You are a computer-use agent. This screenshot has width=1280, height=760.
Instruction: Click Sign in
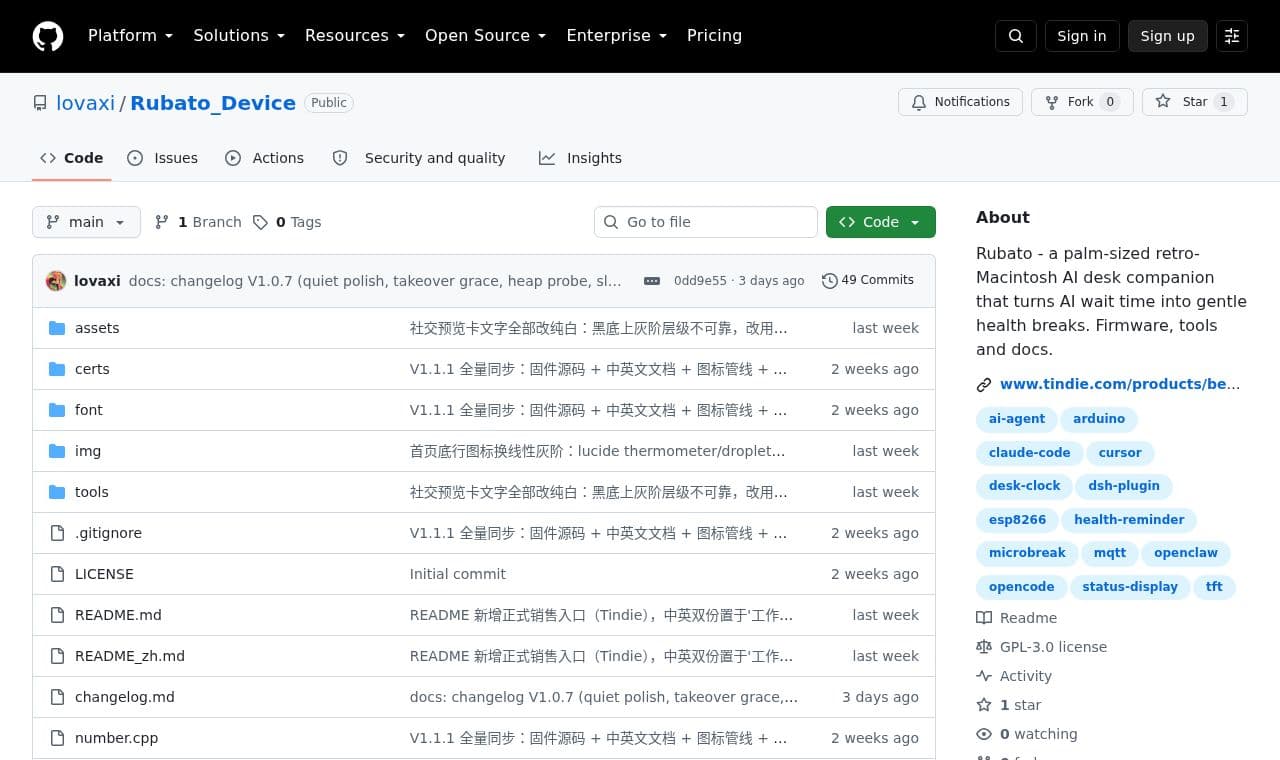[x=1082, y=36]
